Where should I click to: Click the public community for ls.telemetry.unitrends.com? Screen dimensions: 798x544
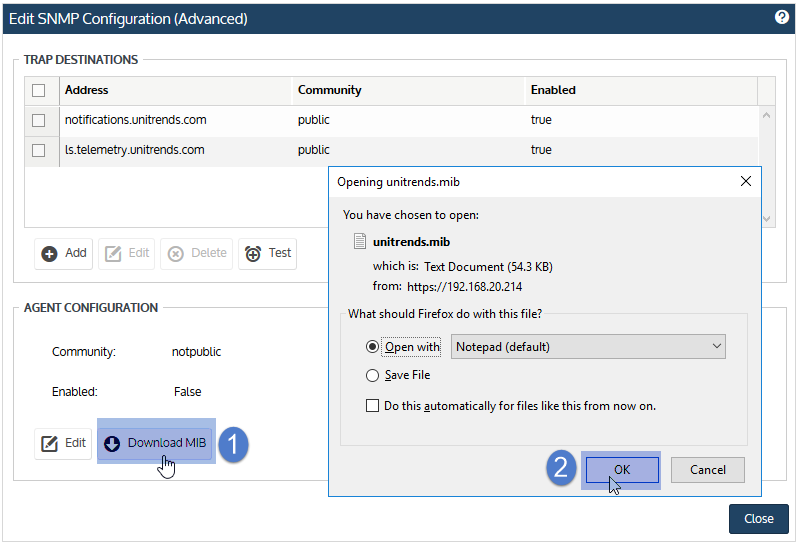[314, 150]
